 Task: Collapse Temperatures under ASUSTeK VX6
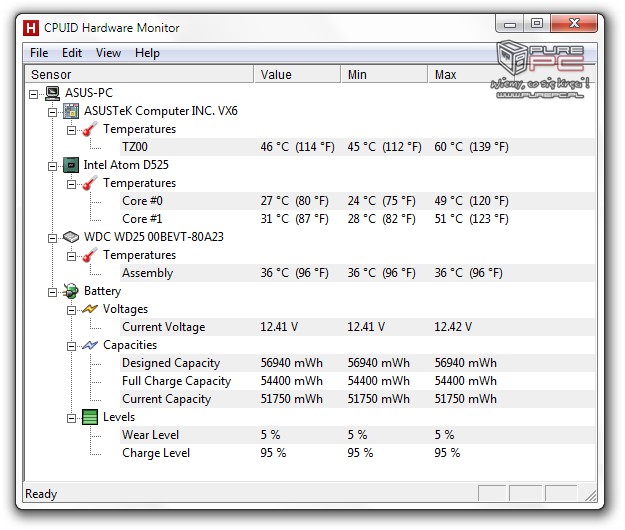click(71, 130)
